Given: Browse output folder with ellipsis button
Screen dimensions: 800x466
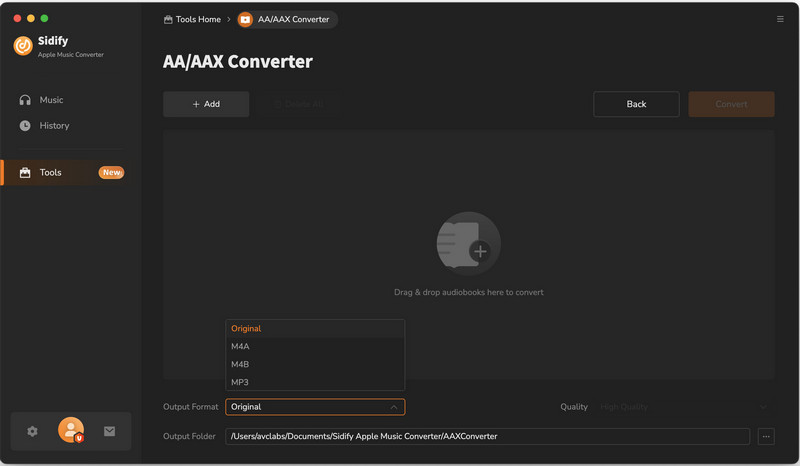Looking at the screenshot, I should point(766,436).
